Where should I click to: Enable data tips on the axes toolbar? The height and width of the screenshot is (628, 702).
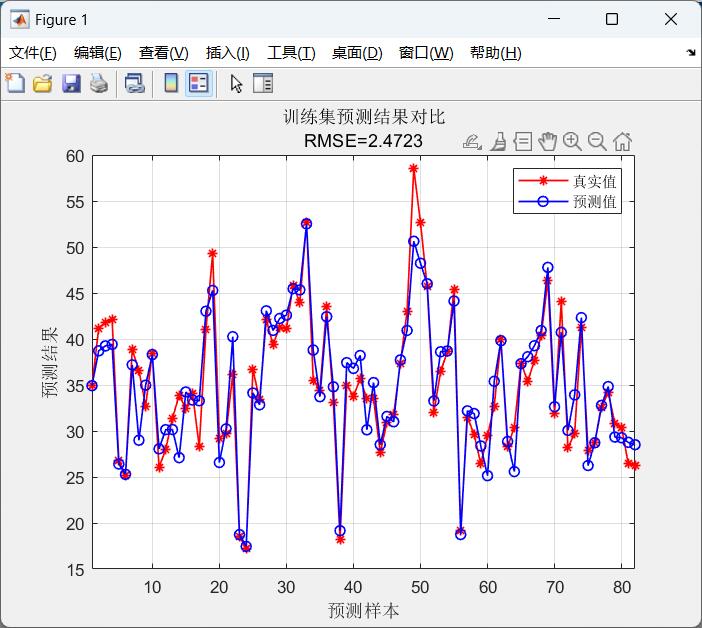(x=522, y=142)
